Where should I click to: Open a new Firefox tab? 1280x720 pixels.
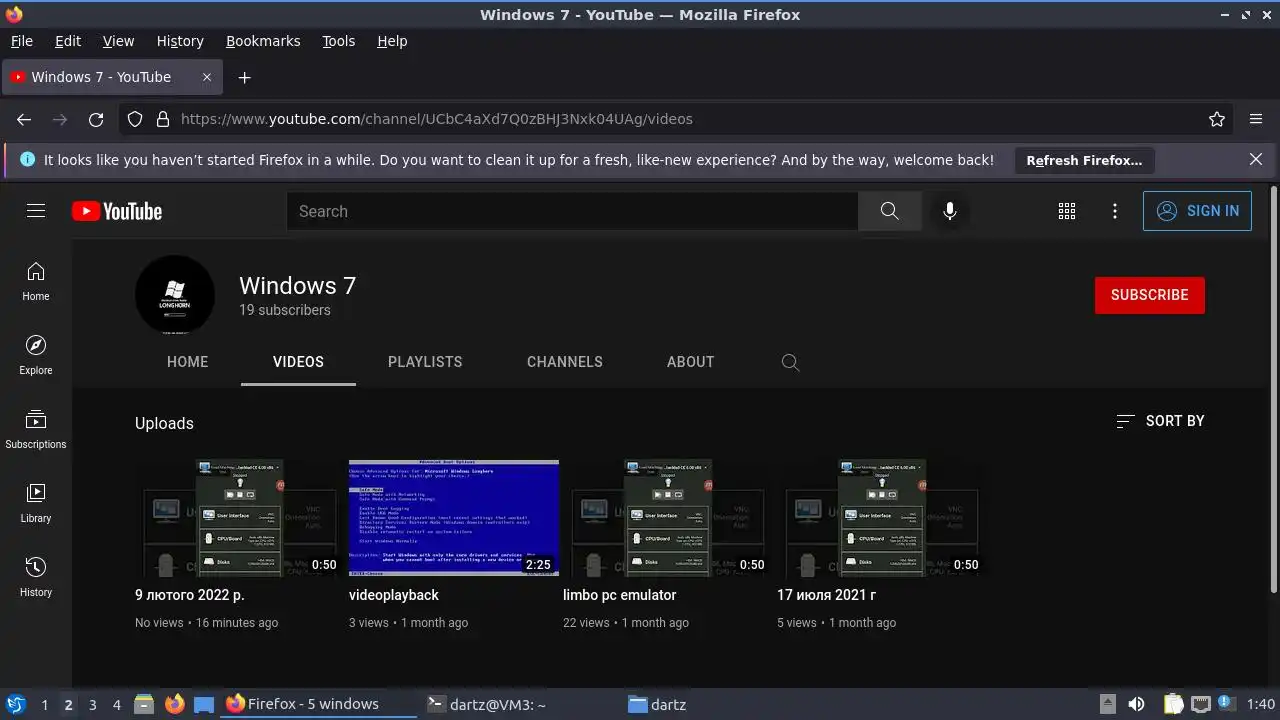tap(244, 77)
